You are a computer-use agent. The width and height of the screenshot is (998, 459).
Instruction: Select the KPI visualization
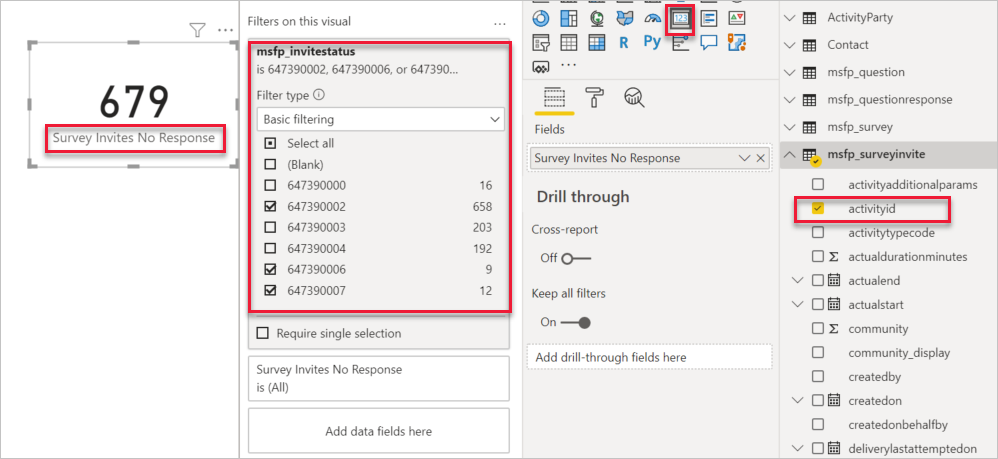click(736, 18)
